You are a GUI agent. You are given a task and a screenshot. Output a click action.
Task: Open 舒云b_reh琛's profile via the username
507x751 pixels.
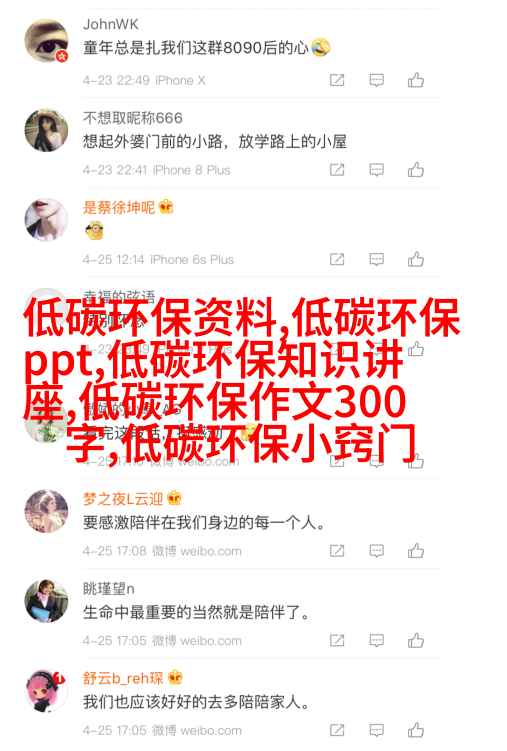coord(123,678)
